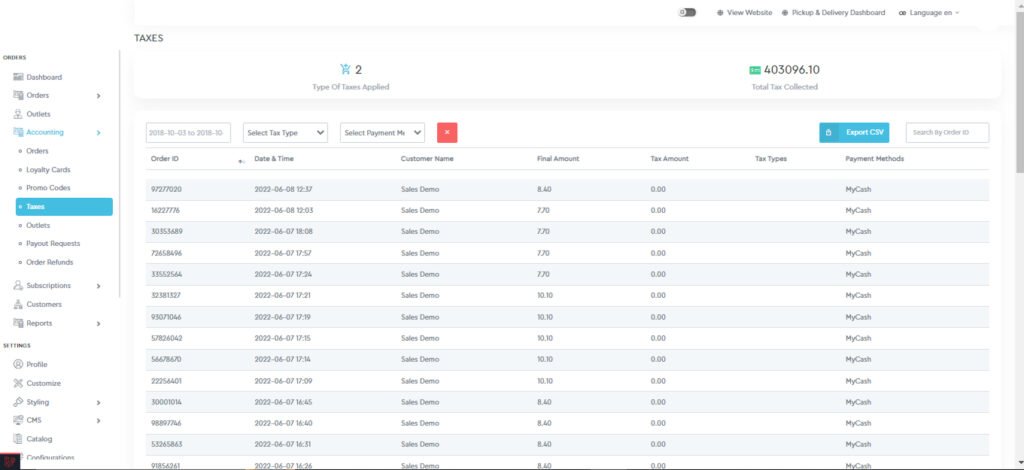Click the Catalog icon in sidebar
This screenshot has height=470, width=1024.
tap(18, 439)
